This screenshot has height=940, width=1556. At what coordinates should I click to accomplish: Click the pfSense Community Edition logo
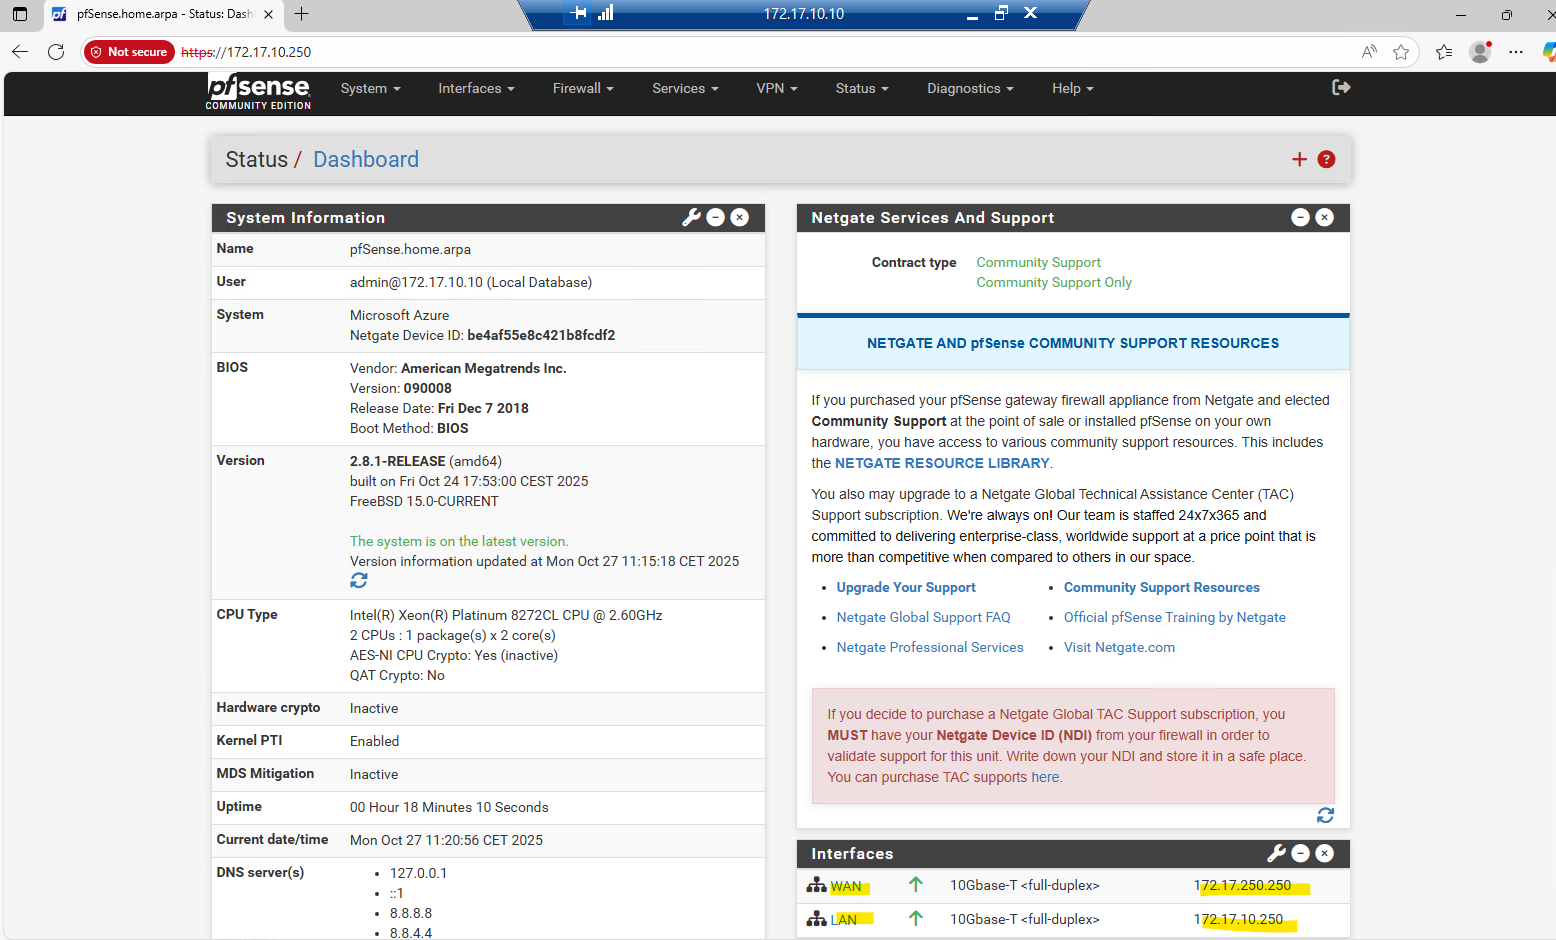(x=258, y=90)
